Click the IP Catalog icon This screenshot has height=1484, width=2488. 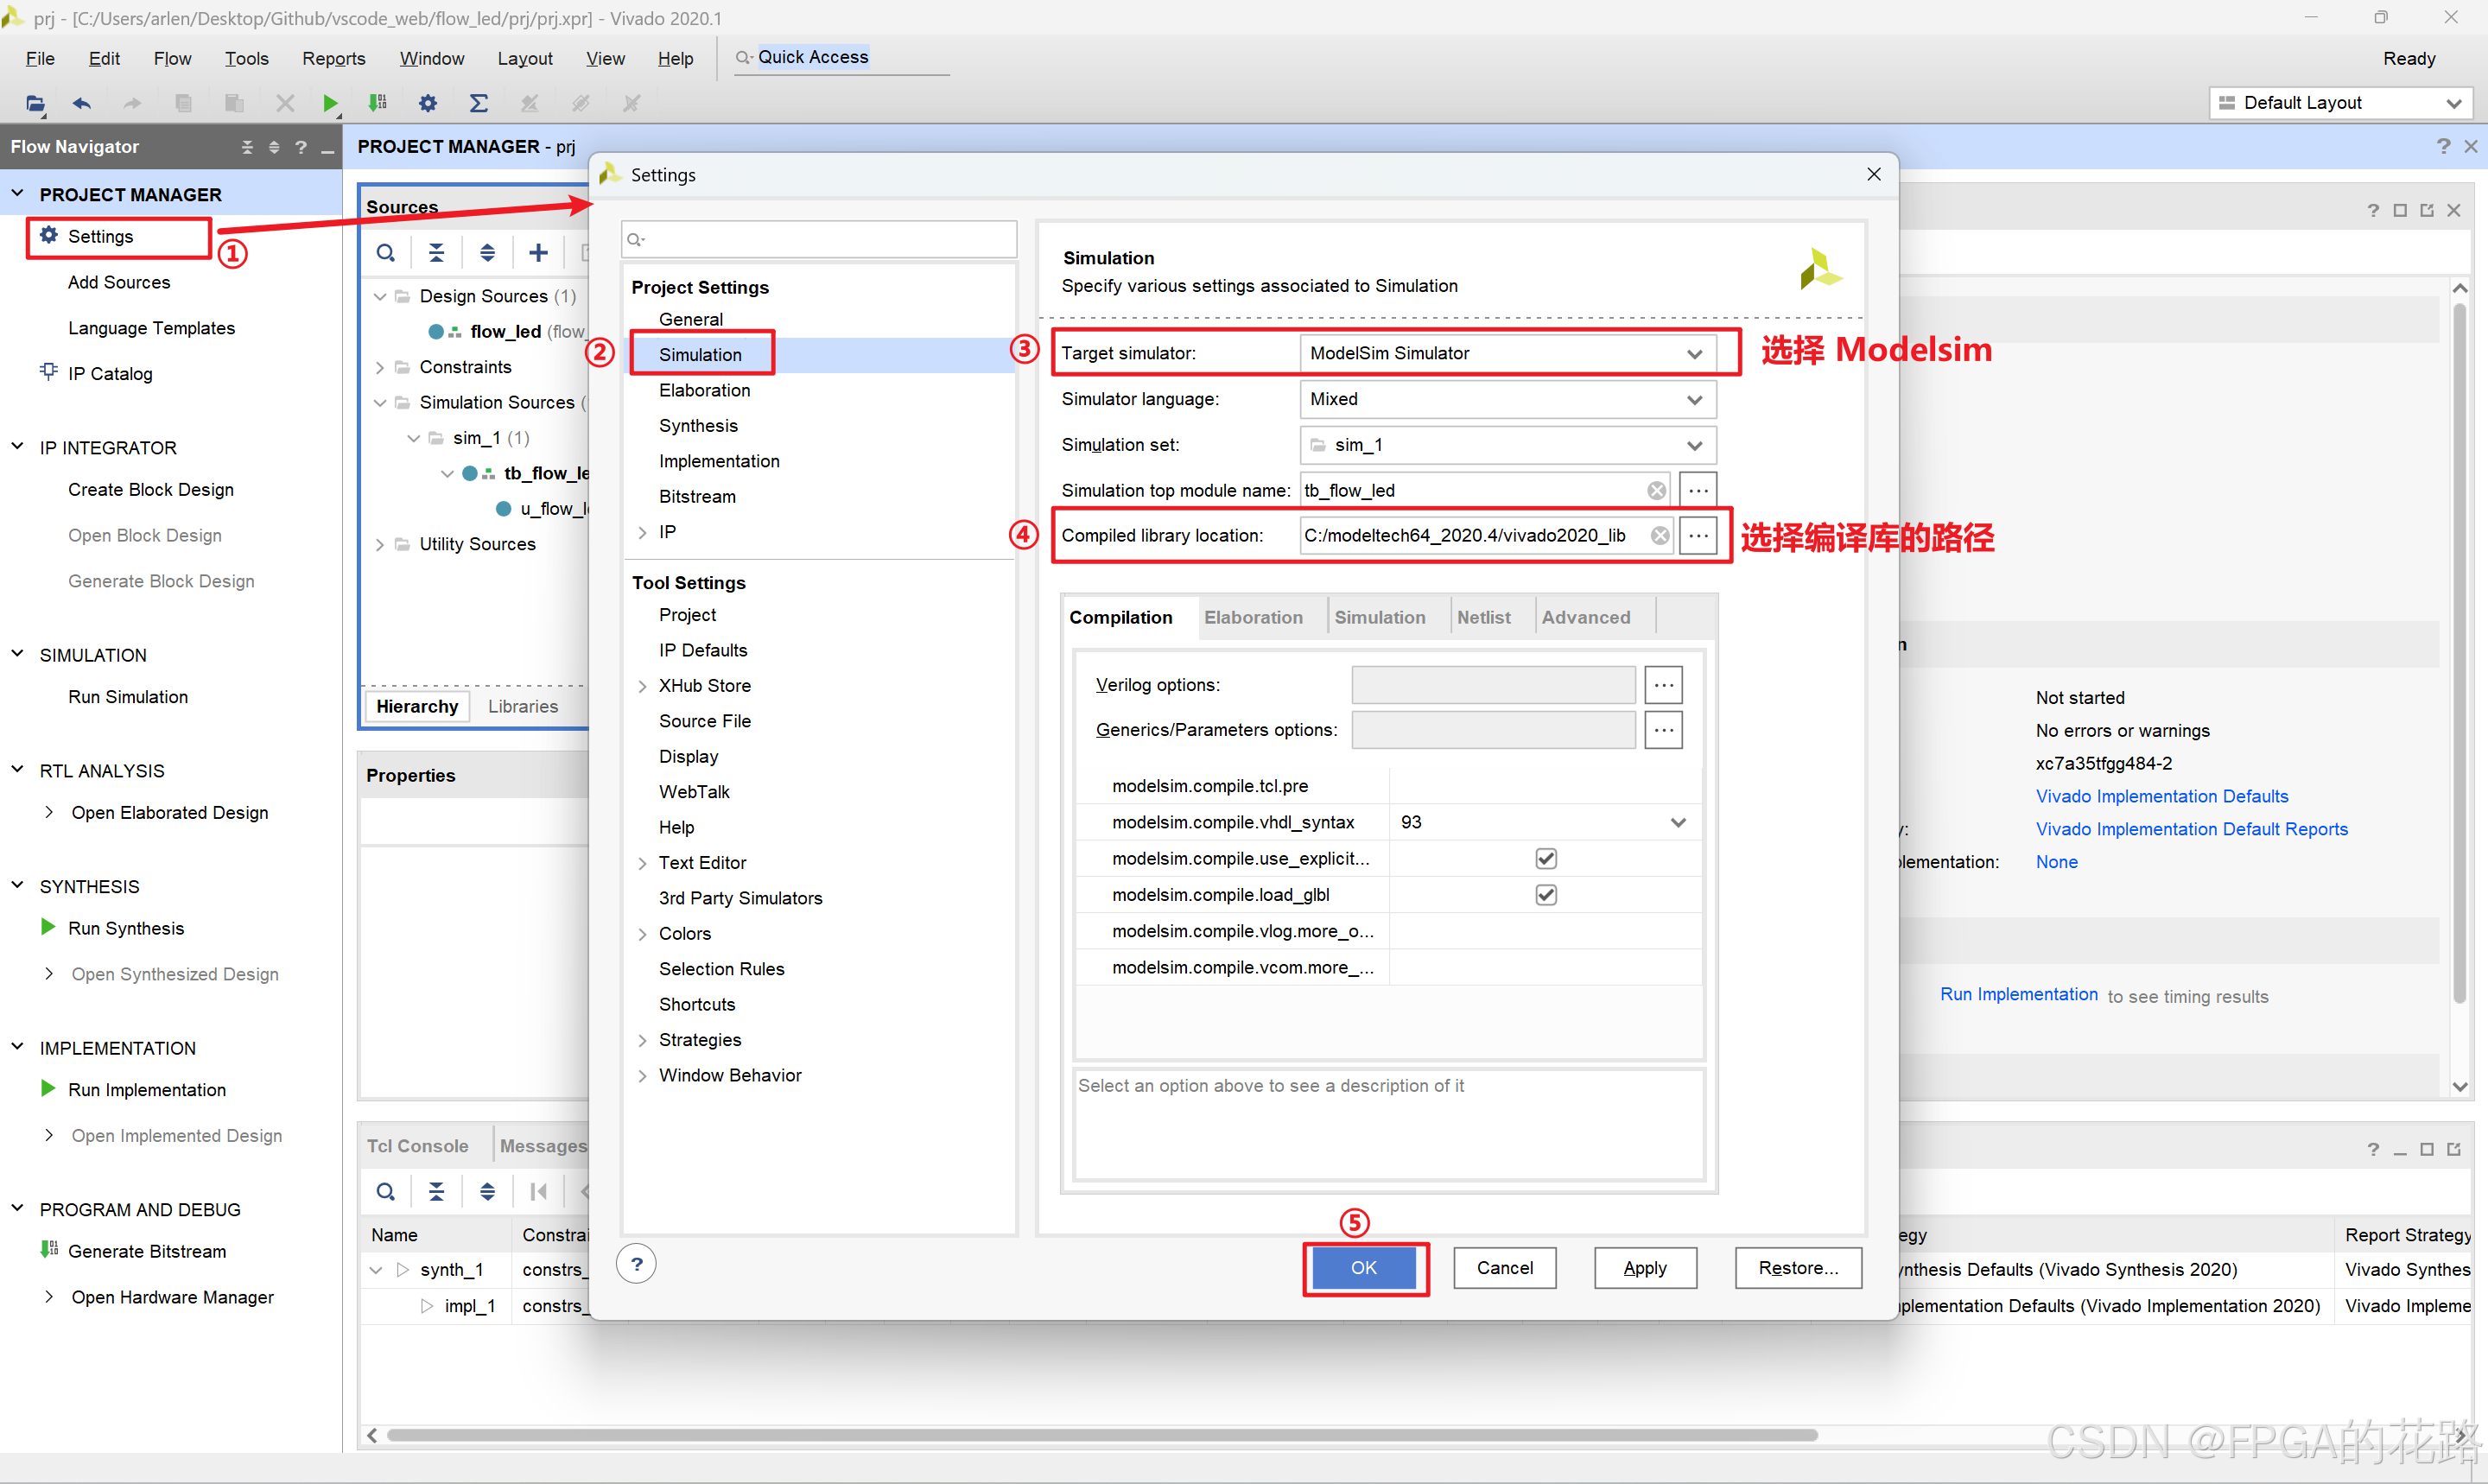pyautogui.click(x=48, y=373)
